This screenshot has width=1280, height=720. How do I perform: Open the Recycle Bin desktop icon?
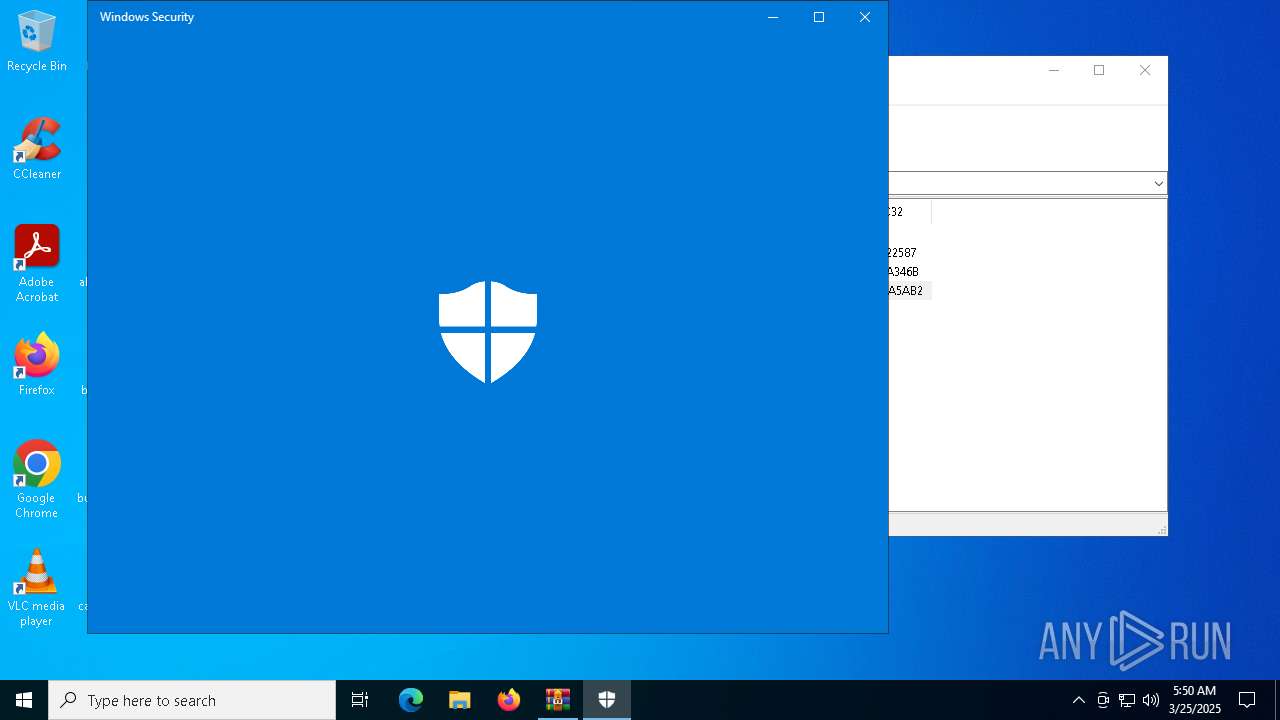pos(37,42)
